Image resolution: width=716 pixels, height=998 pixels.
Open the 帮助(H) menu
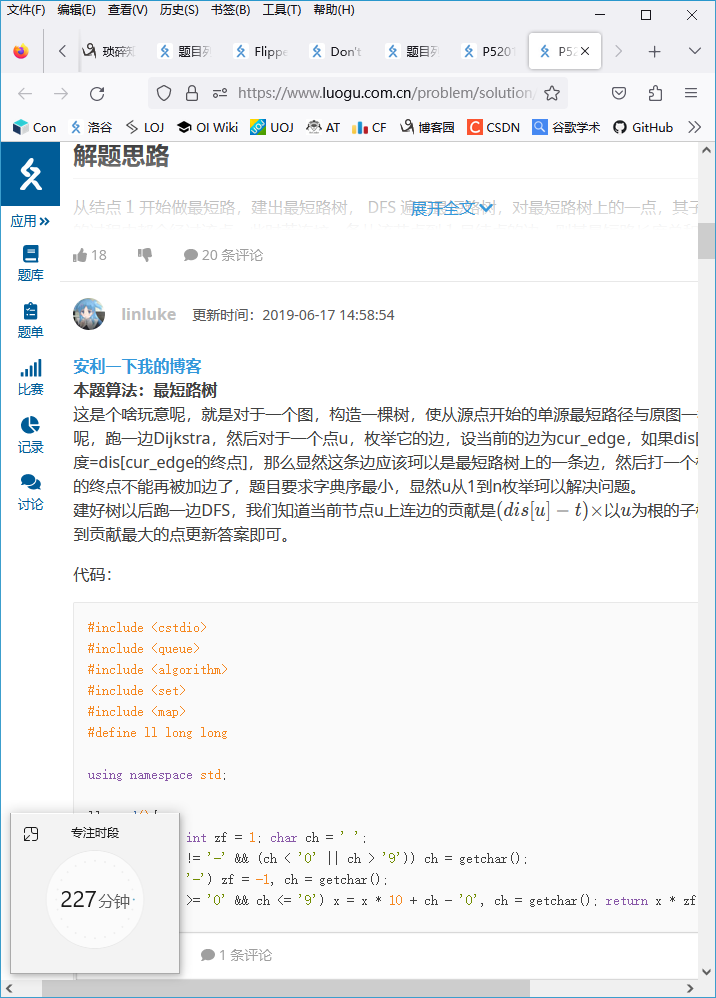click(x=333, y=10)
